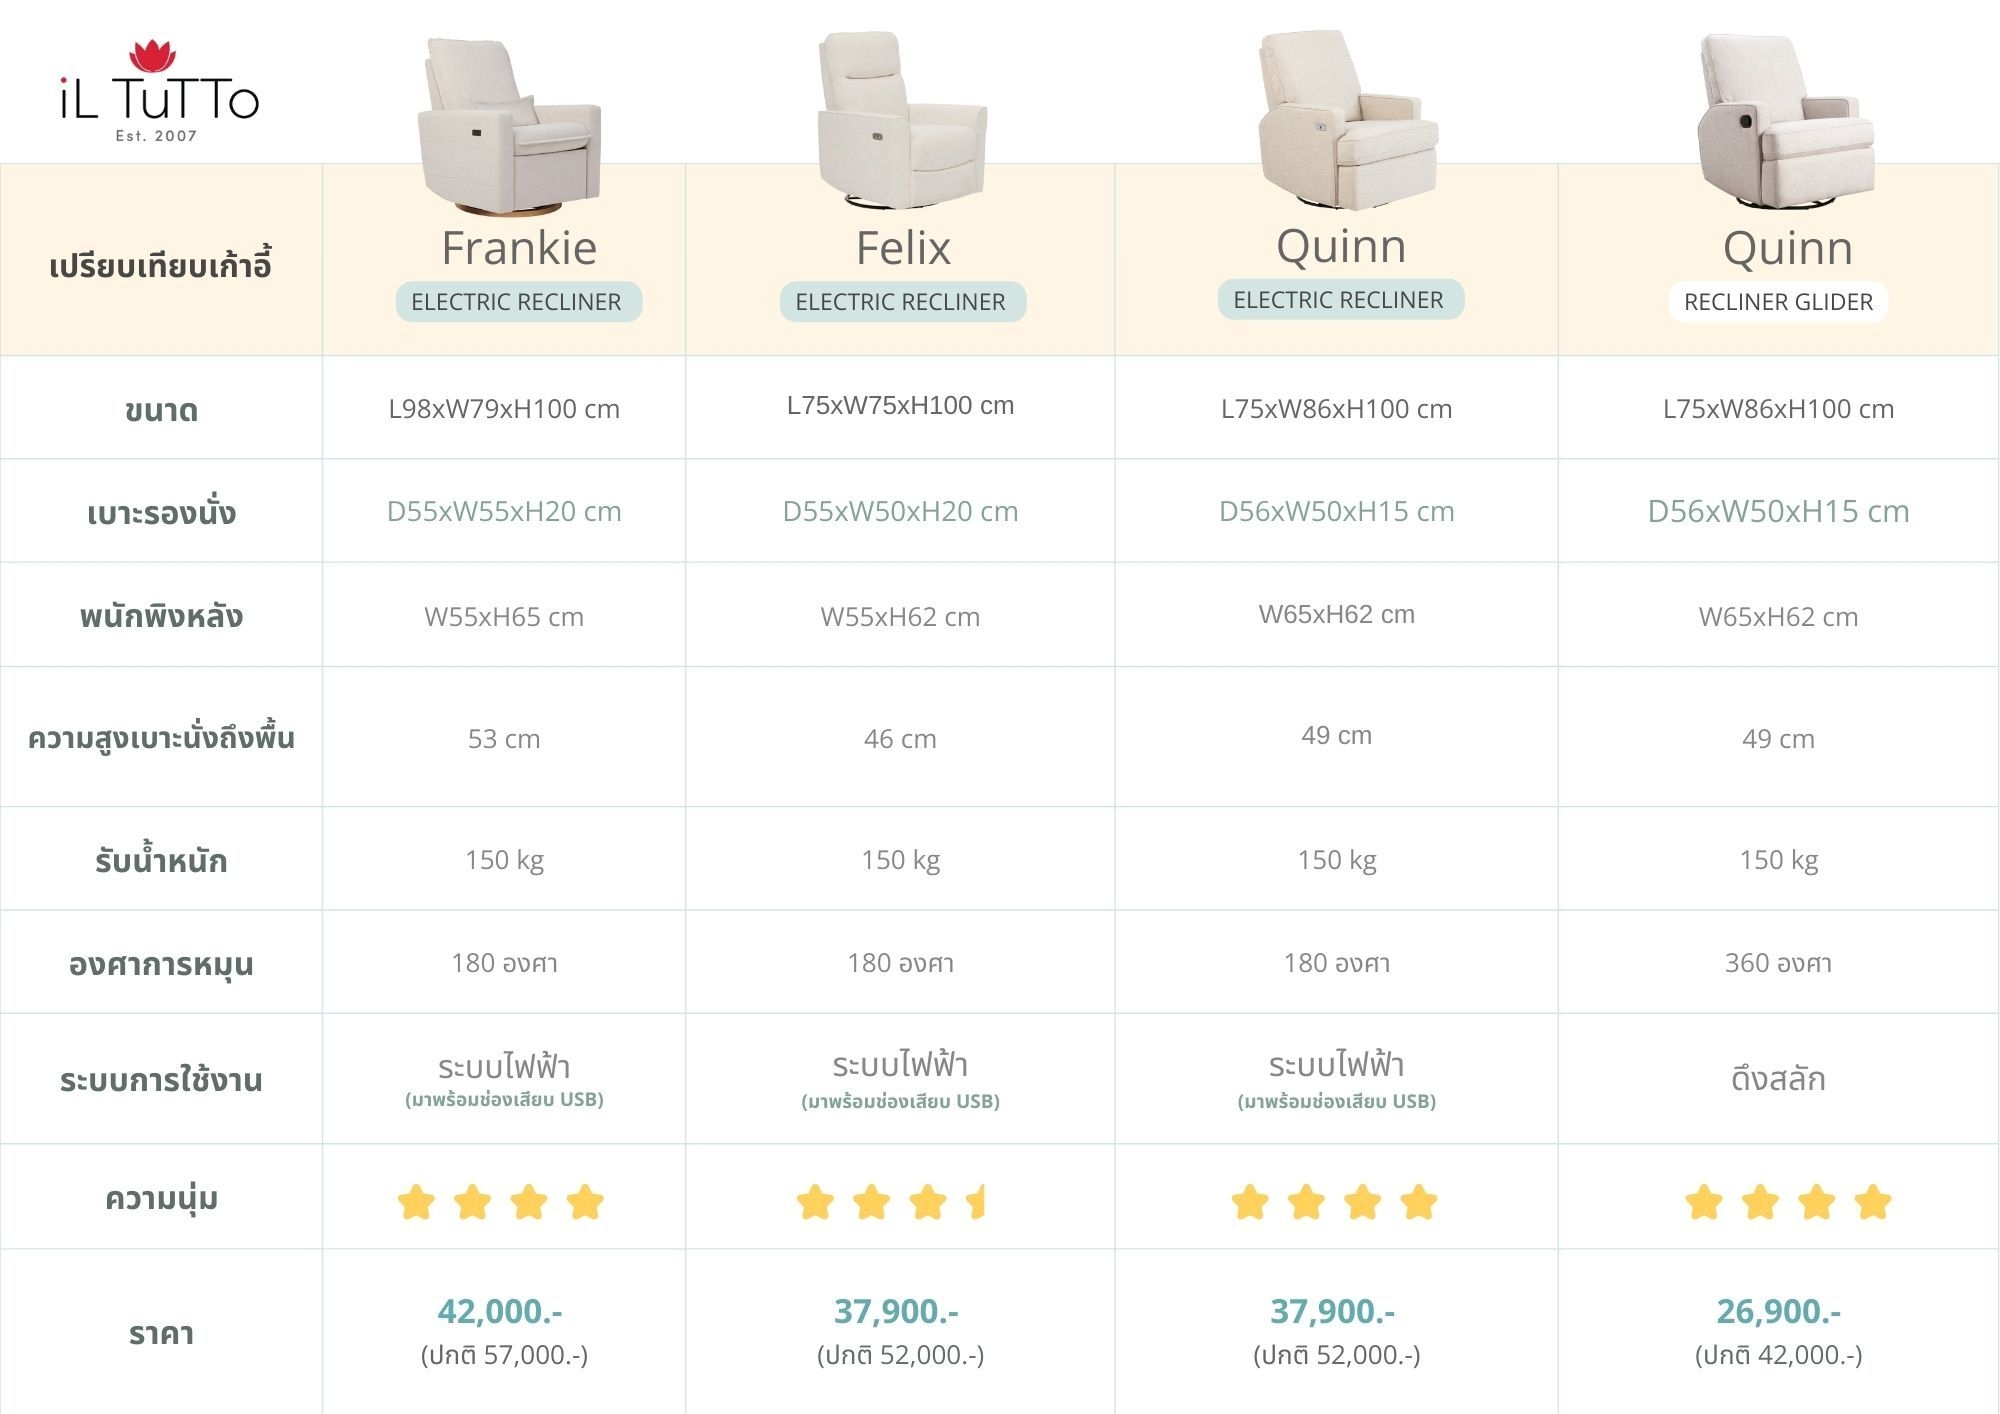
Task: Select the Felix recliner chair image
Action: point(902,121)
